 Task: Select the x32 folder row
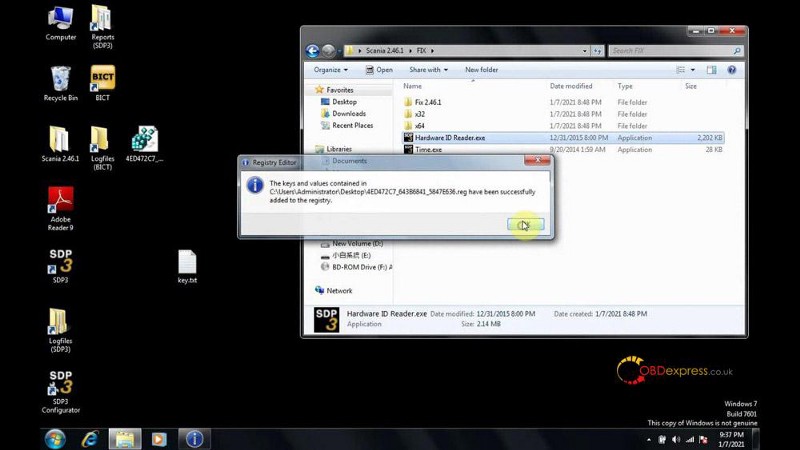[563, 114]
